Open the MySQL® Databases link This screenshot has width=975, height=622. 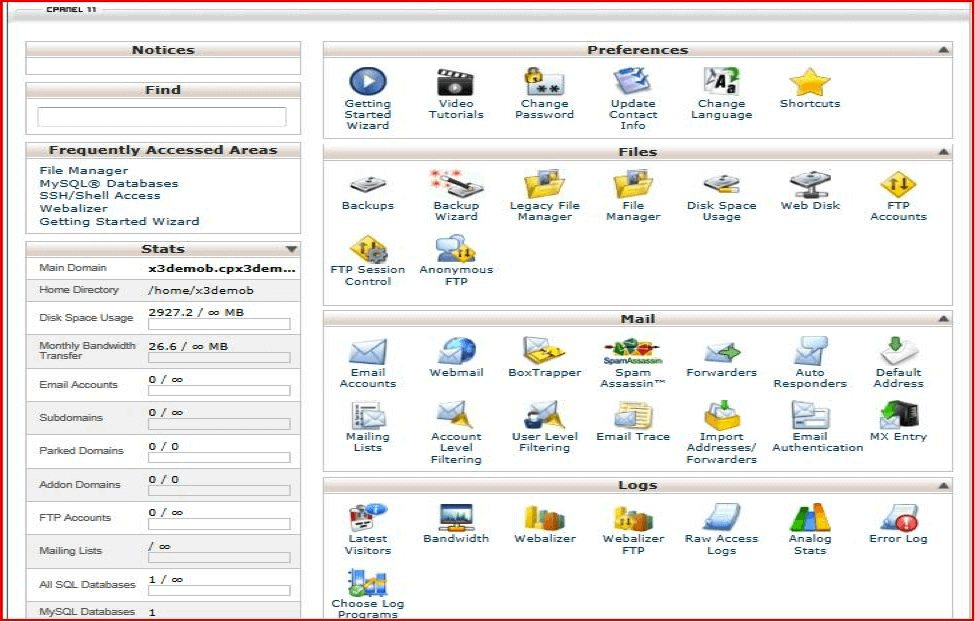click(109, 183)
